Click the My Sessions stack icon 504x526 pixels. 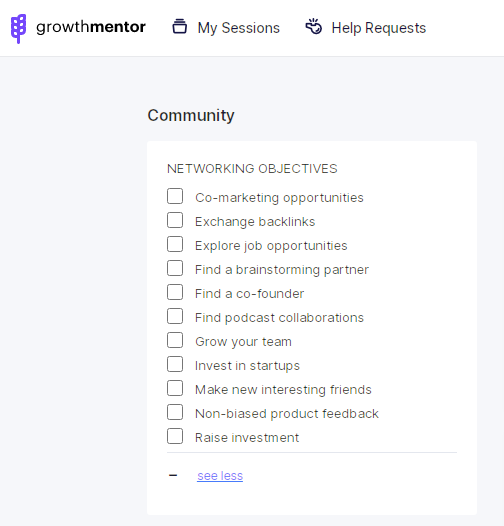[180, 27]
